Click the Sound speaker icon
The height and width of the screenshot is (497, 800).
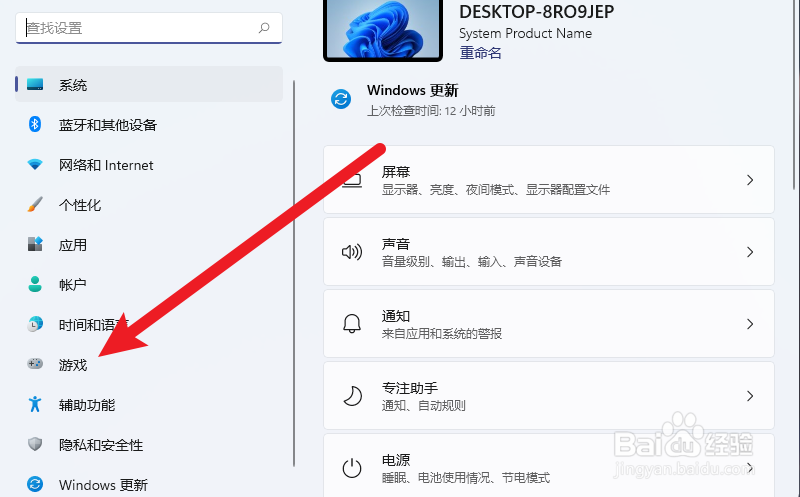tap(352, 252)
